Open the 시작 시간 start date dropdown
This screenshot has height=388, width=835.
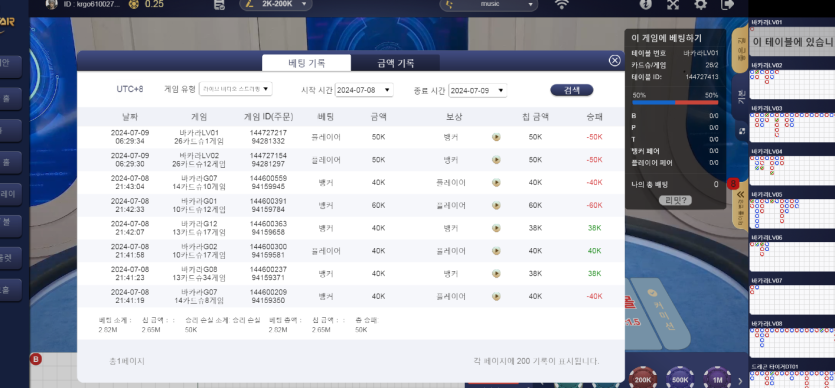click(x=364, y=90)
